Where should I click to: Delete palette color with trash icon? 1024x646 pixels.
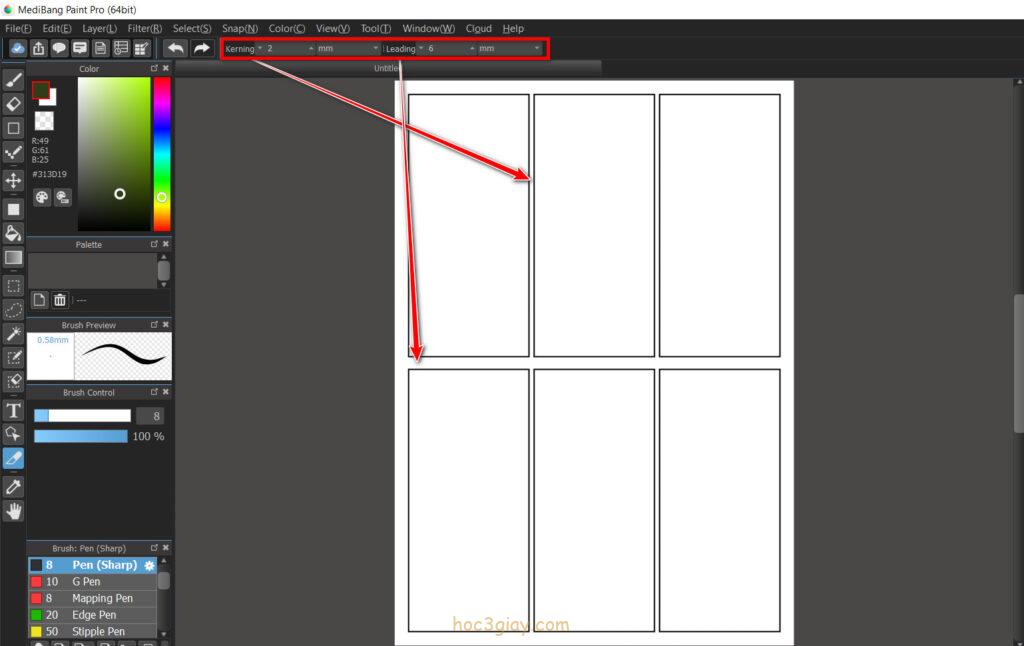coord(60,300)
